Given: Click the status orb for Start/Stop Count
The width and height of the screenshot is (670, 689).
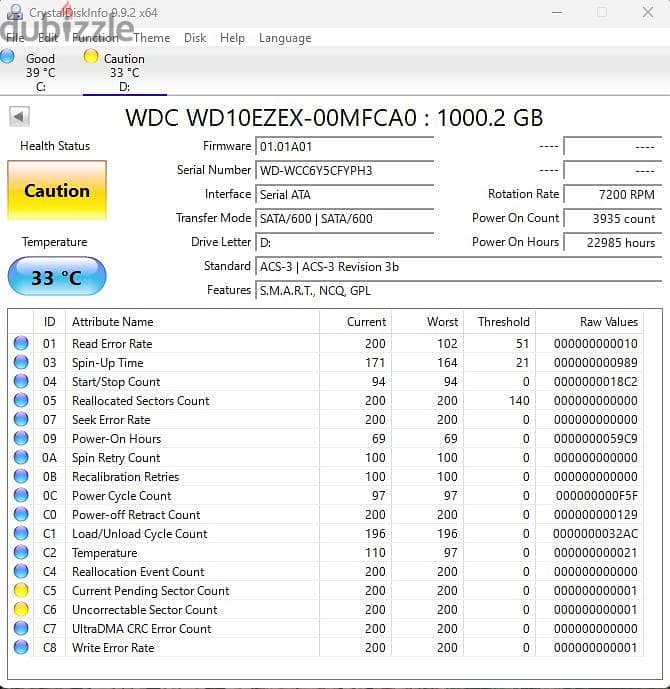Looking at the screenshot, I should pyautogui.click(x=21, y=381).
